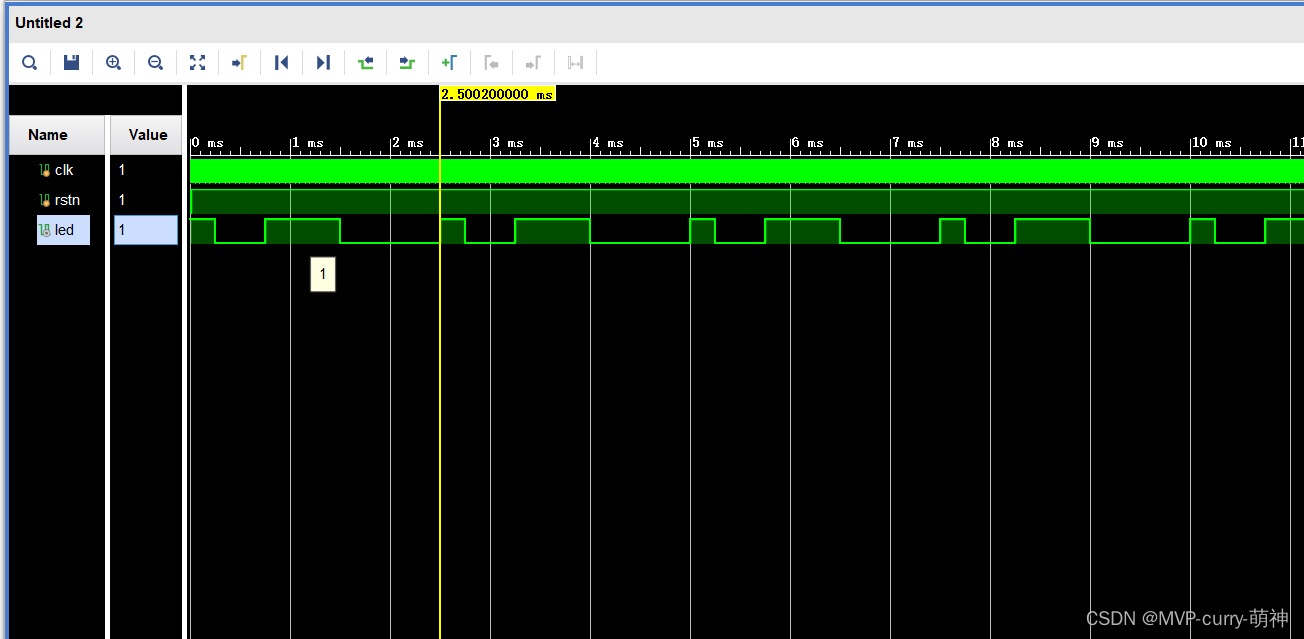Open the waveform search tool
This screenshot has height=639, width=1304.
(30, 63)
